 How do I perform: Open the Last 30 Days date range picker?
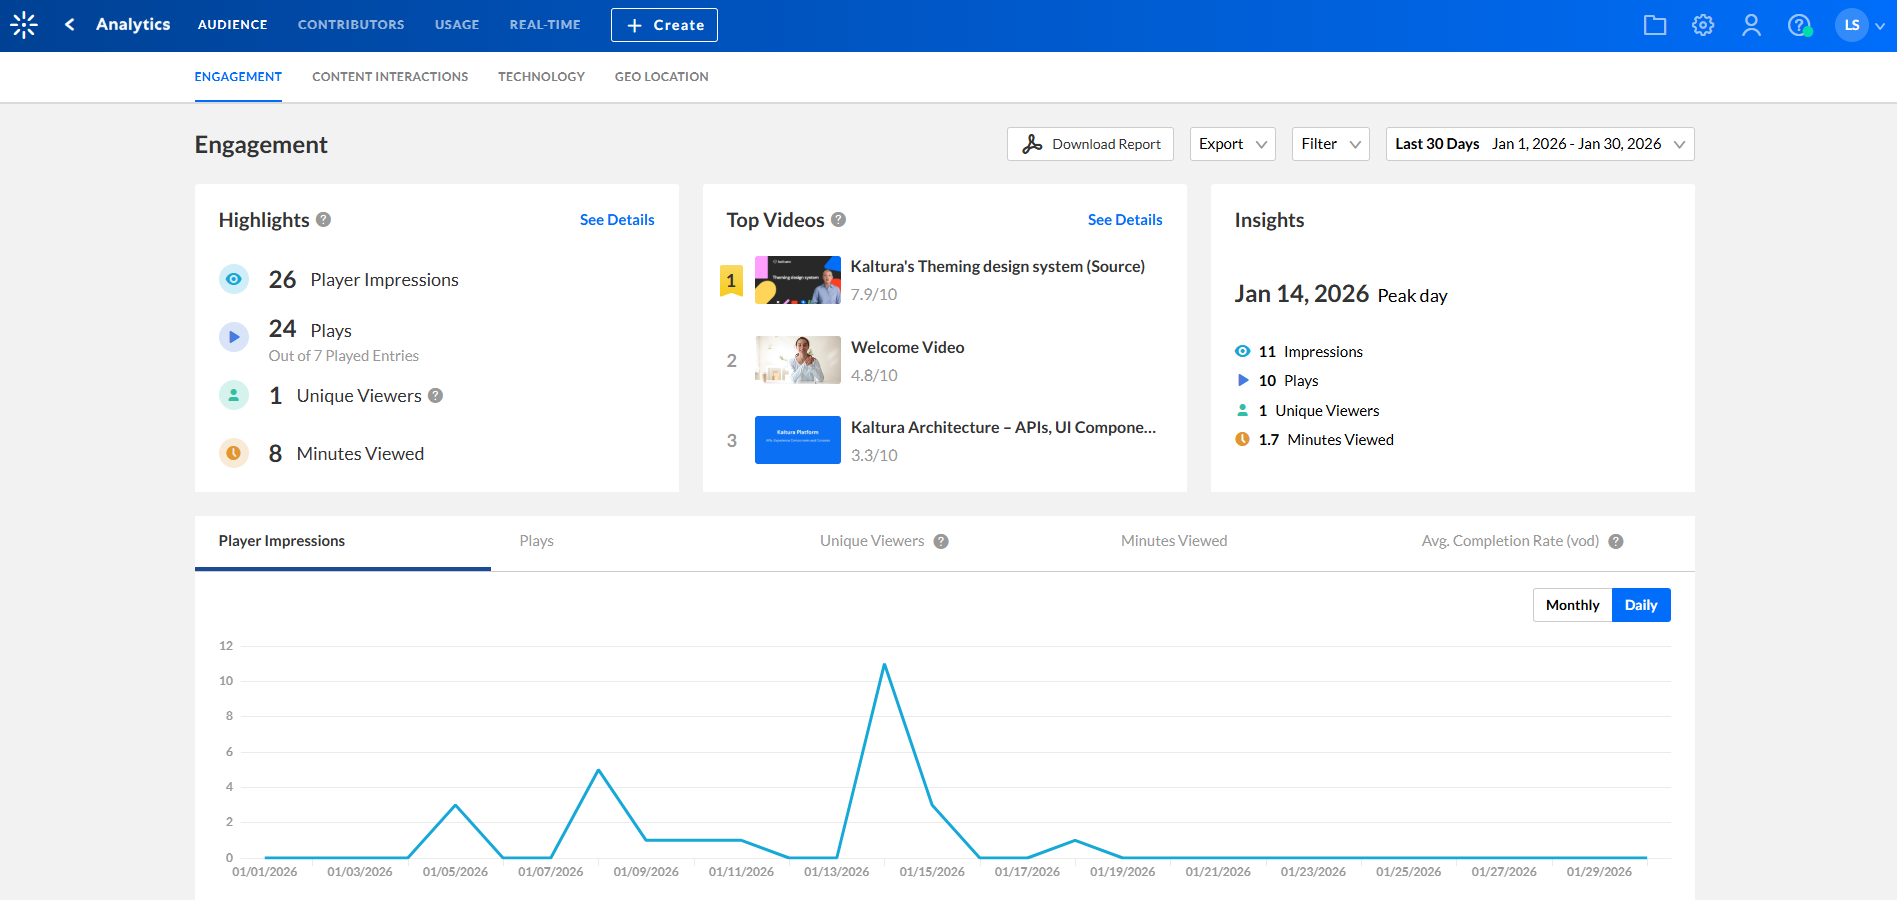[1539, 144]
